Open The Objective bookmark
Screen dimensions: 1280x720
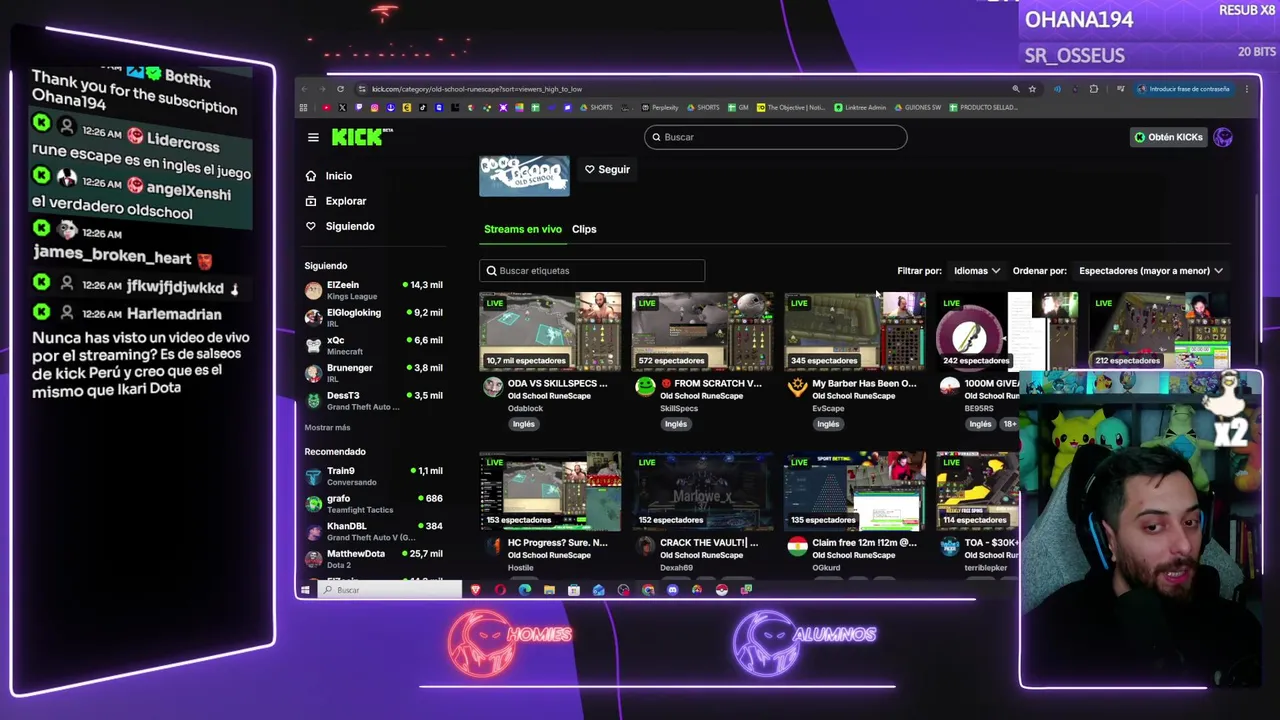click(x=791, y=107)
